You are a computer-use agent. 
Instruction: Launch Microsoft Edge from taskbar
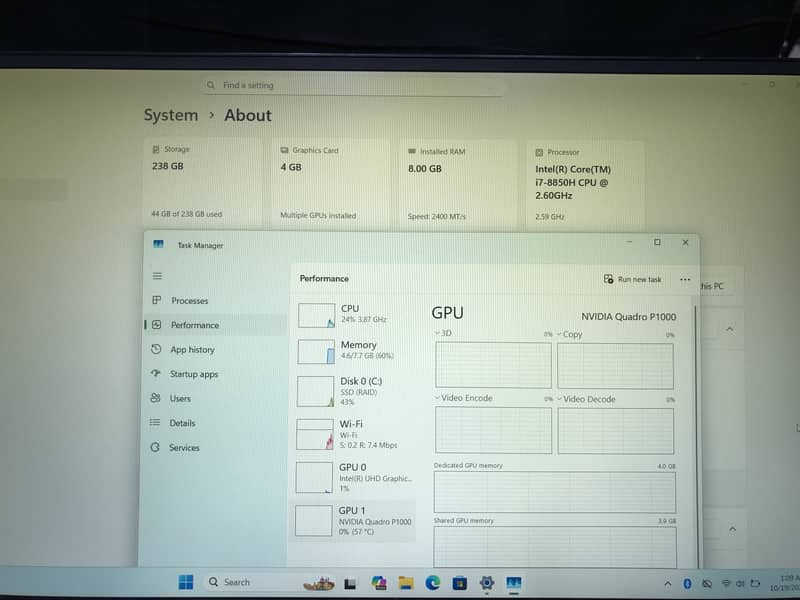click(433, 583)
